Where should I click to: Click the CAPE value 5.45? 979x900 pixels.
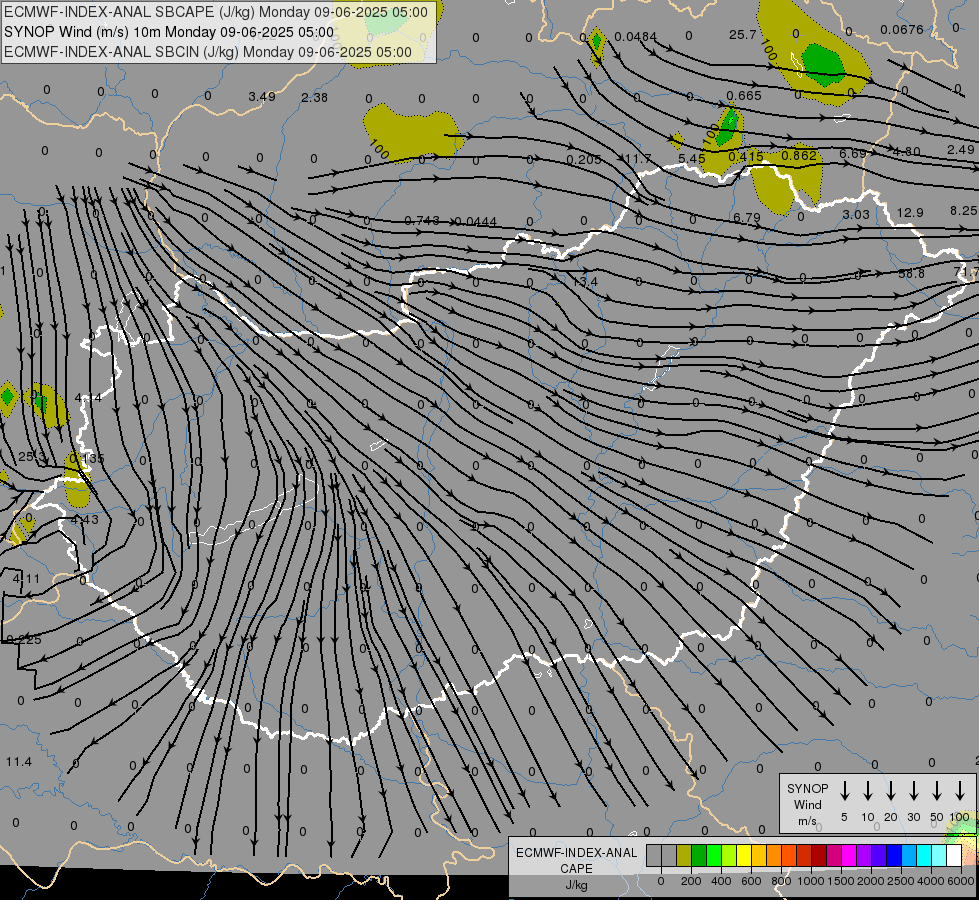(x=691, y=158)
